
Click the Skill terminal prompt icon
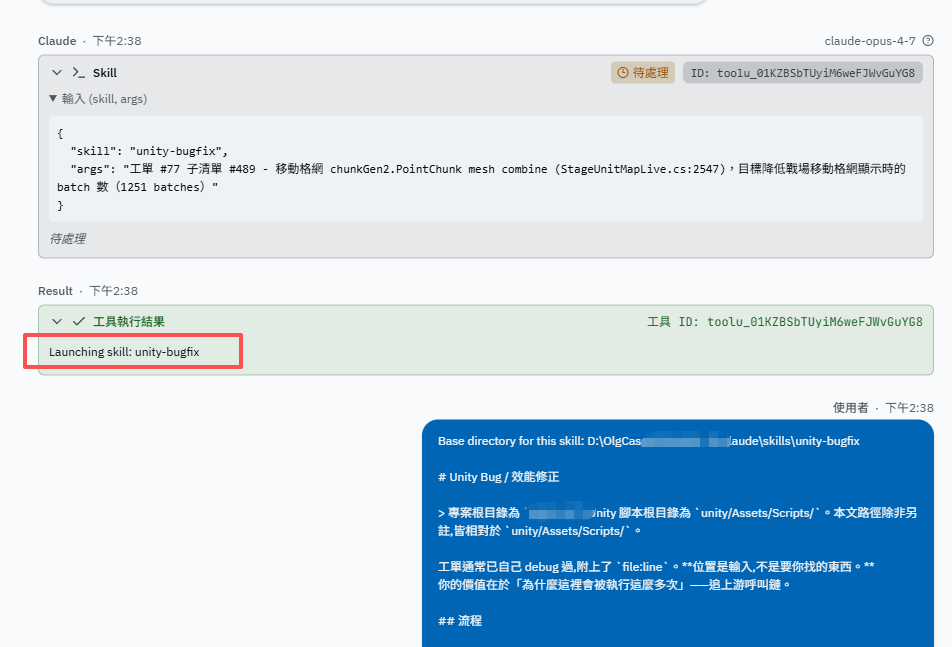click(x=78, y=73)
